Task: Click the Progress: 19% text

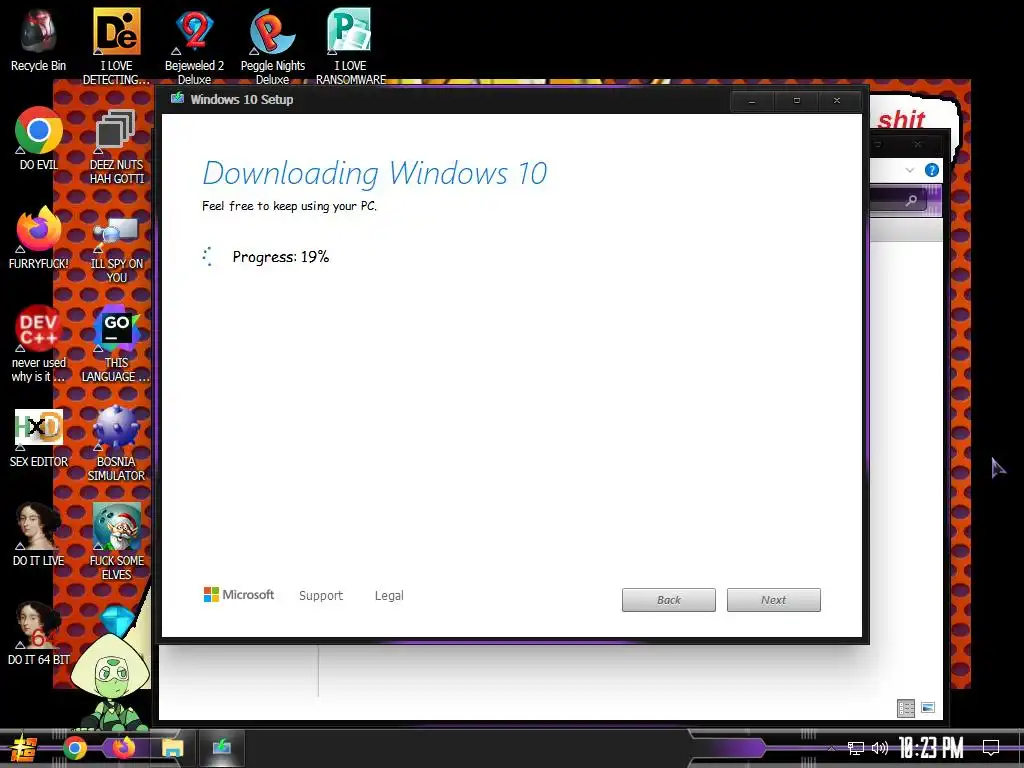Action: pos(281,257)
